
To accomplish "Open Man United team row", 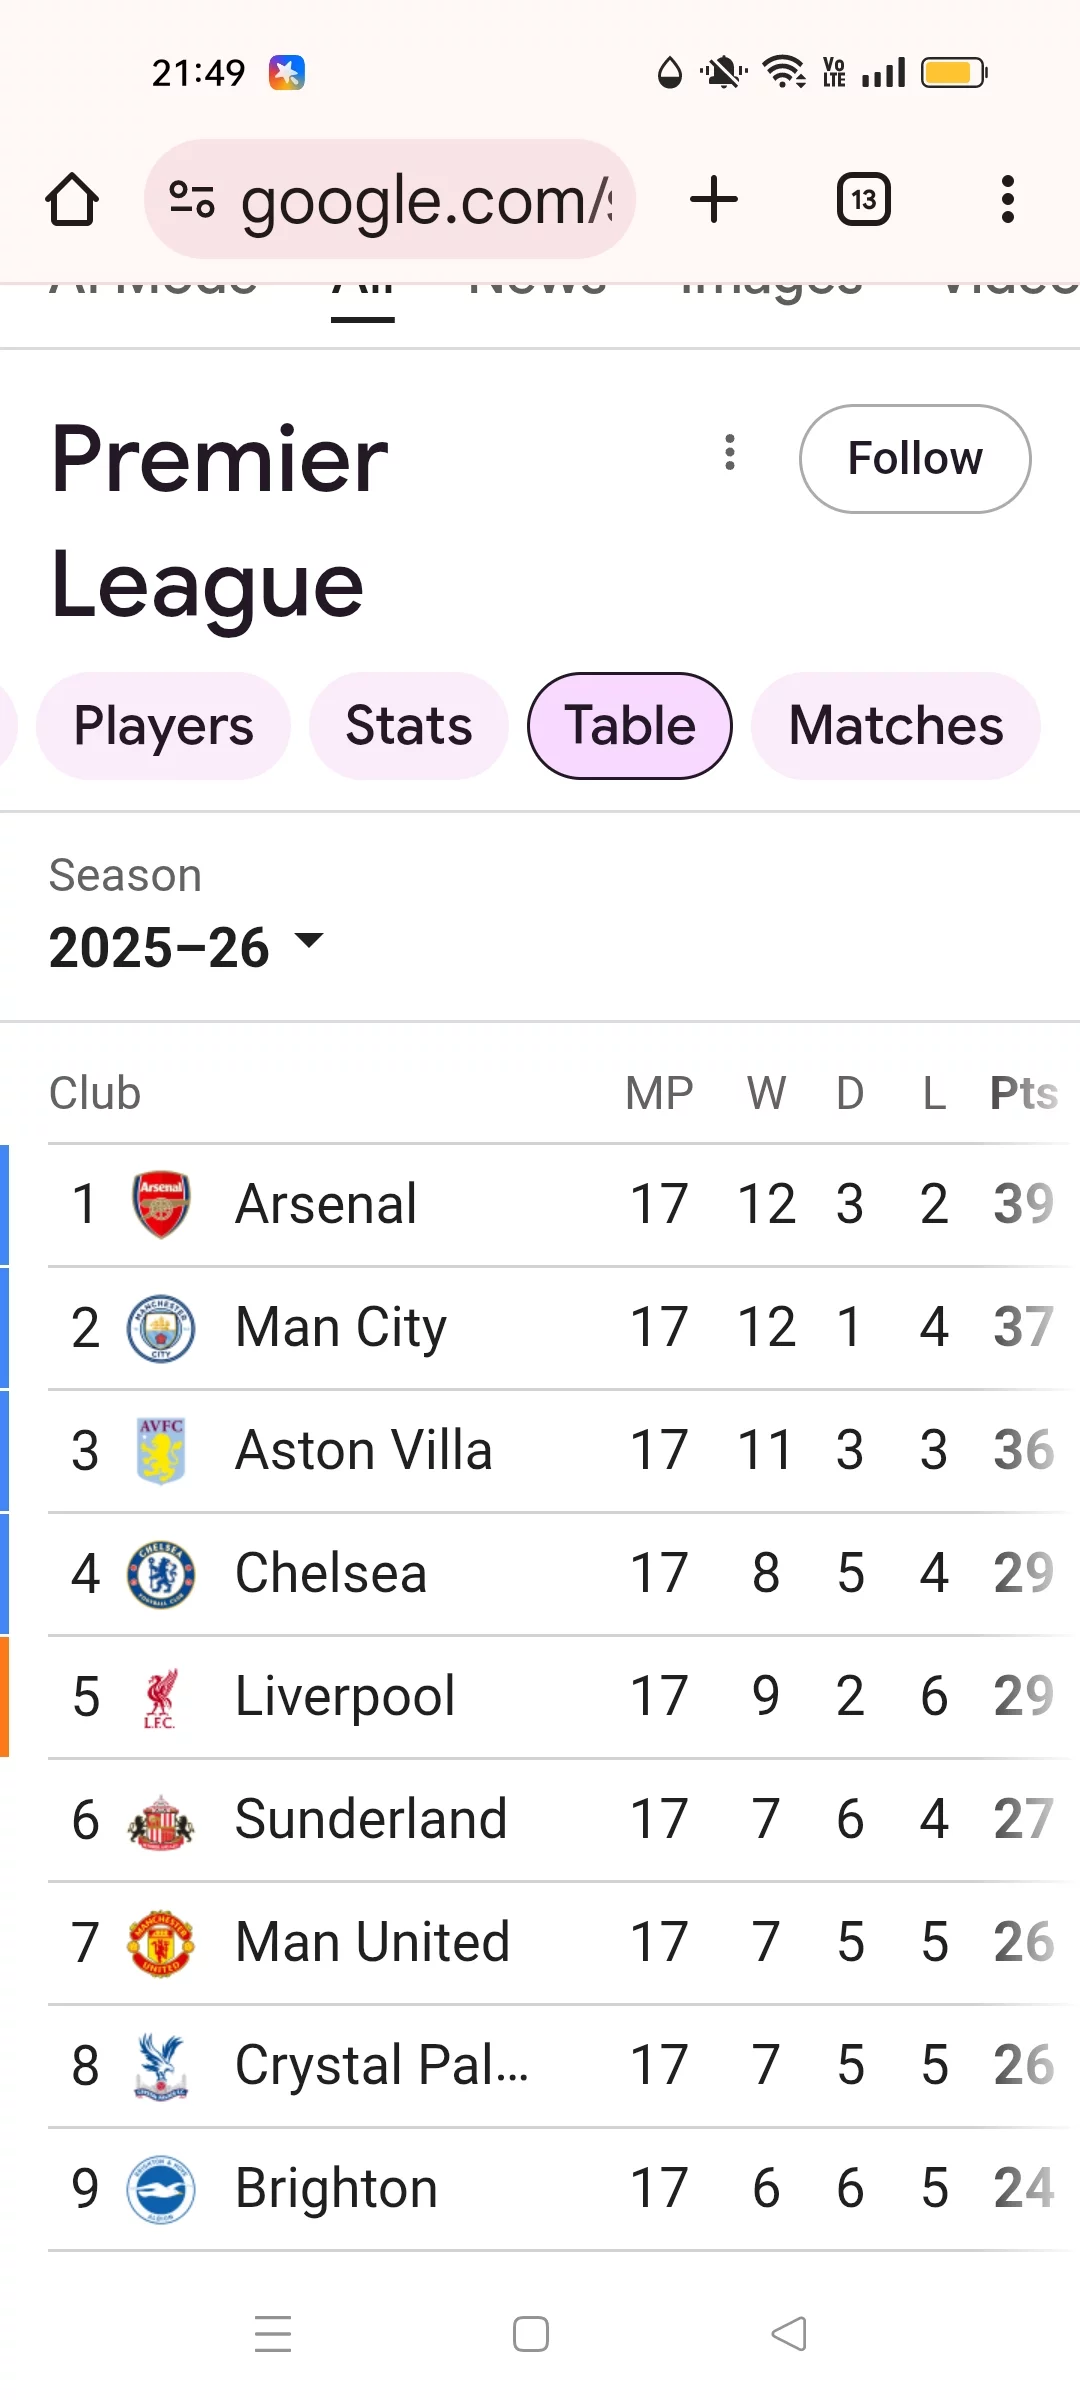I will pos(372,1942).
